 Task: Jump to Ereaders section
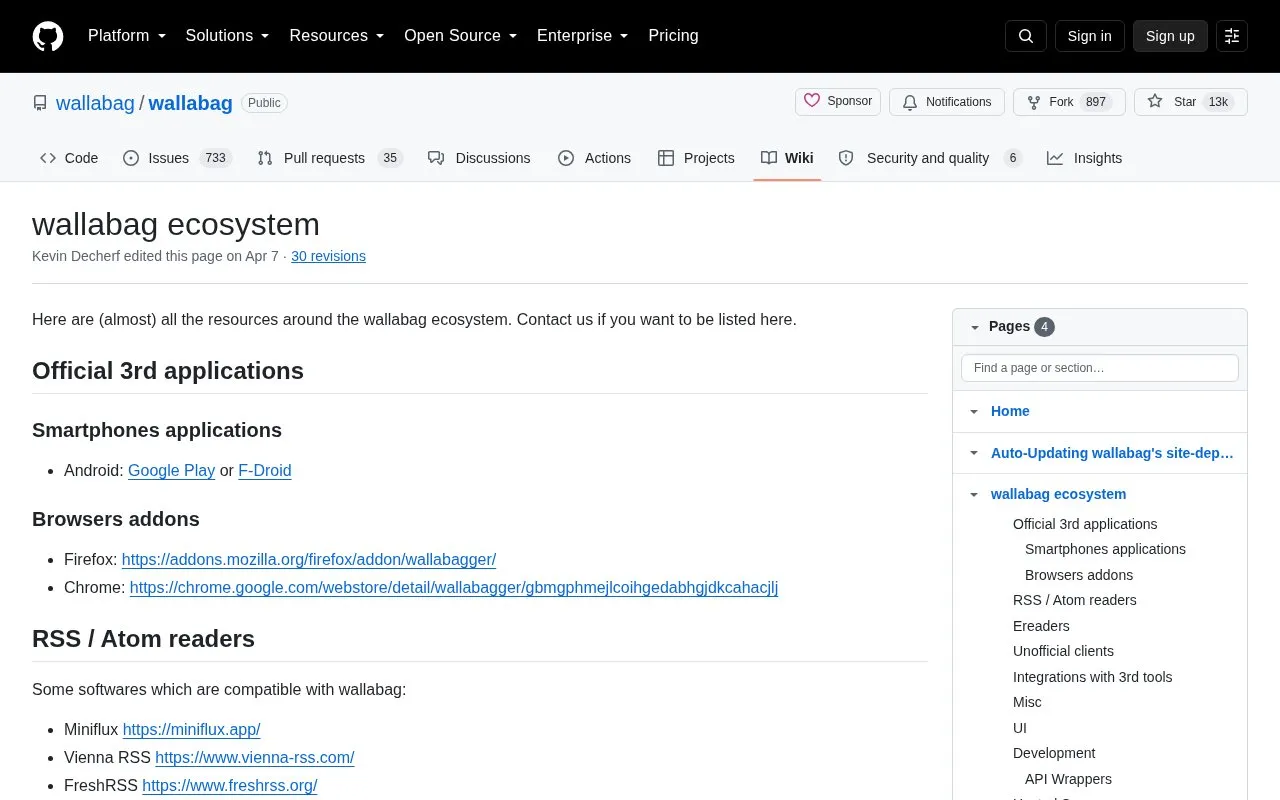1041,626
